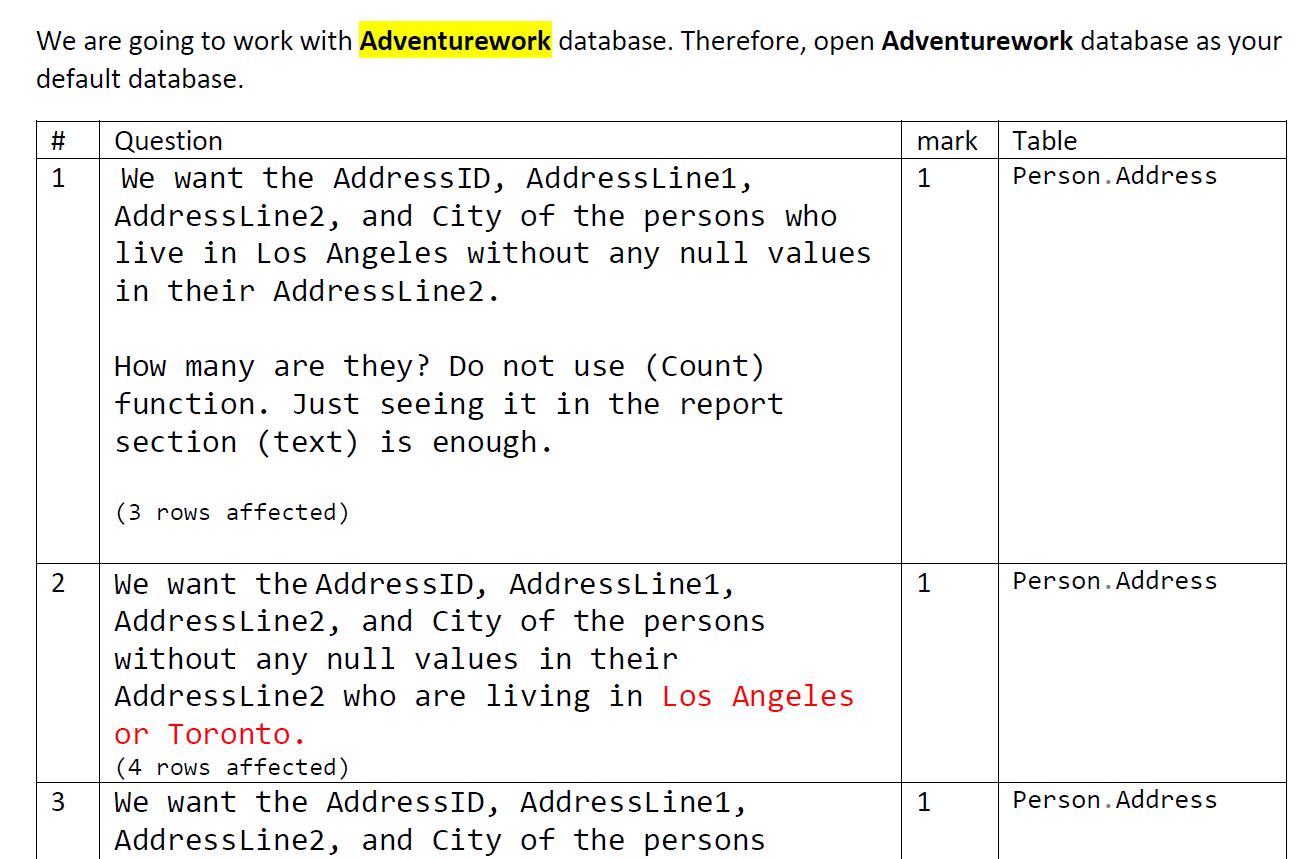Click the 'Table' column header
1298x859 pixels.
(1044, 141)
